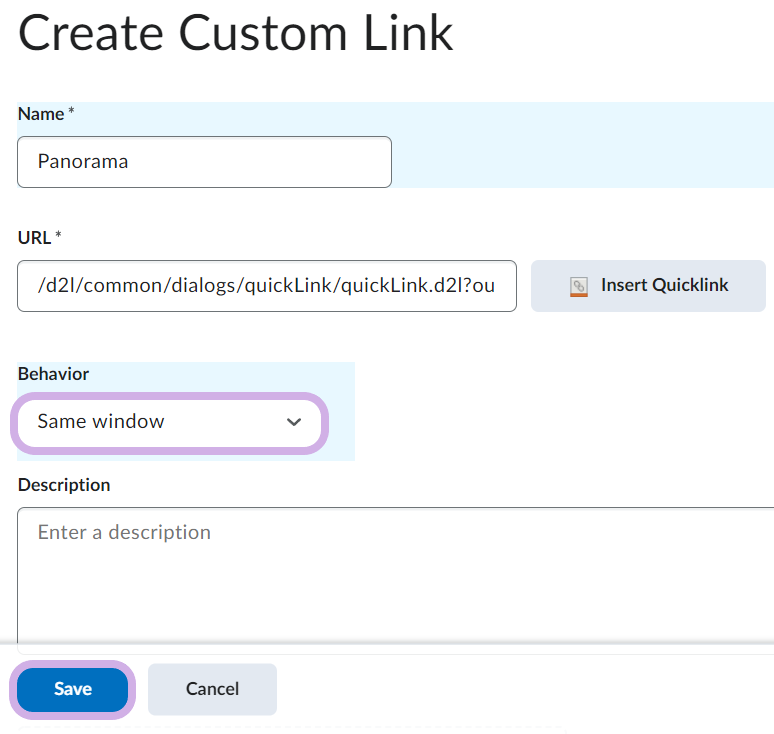Click the 'Enter a description' placeholder

click(x=124, y=532)
